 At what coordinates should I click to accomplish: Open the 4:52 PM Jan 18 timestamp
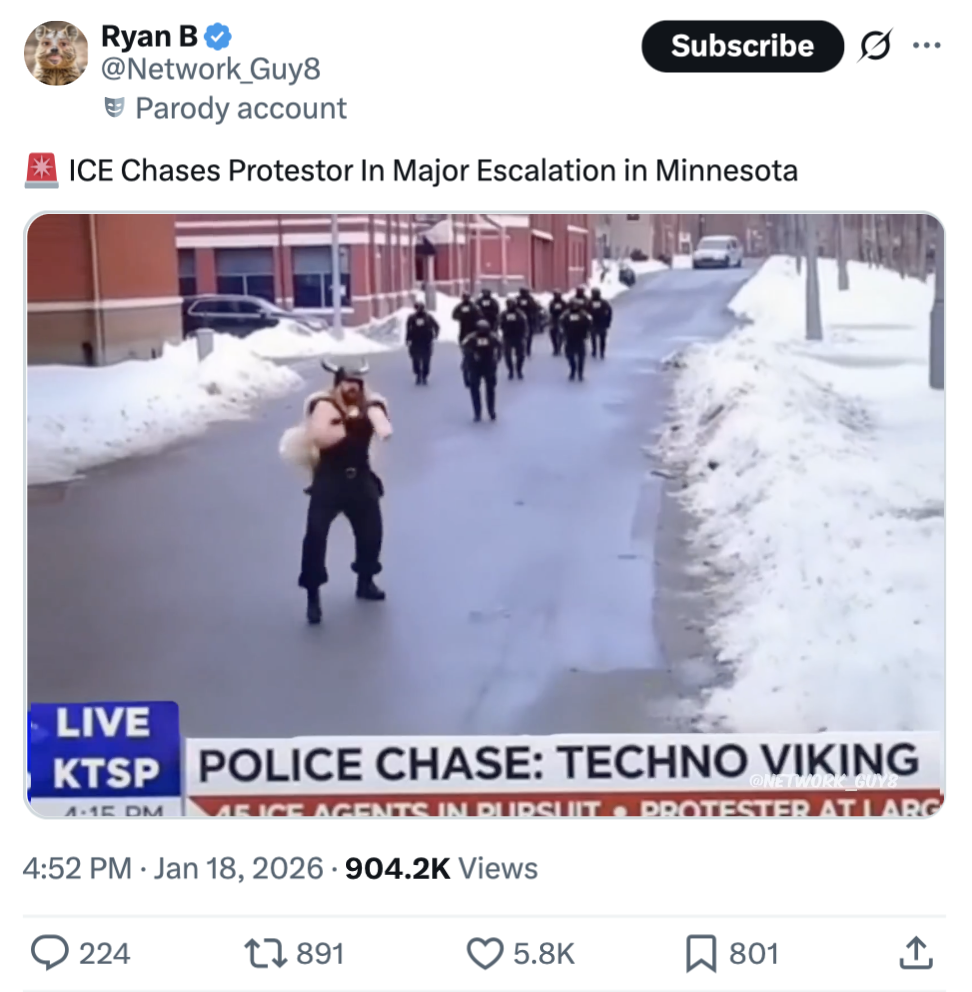[173, 868]
